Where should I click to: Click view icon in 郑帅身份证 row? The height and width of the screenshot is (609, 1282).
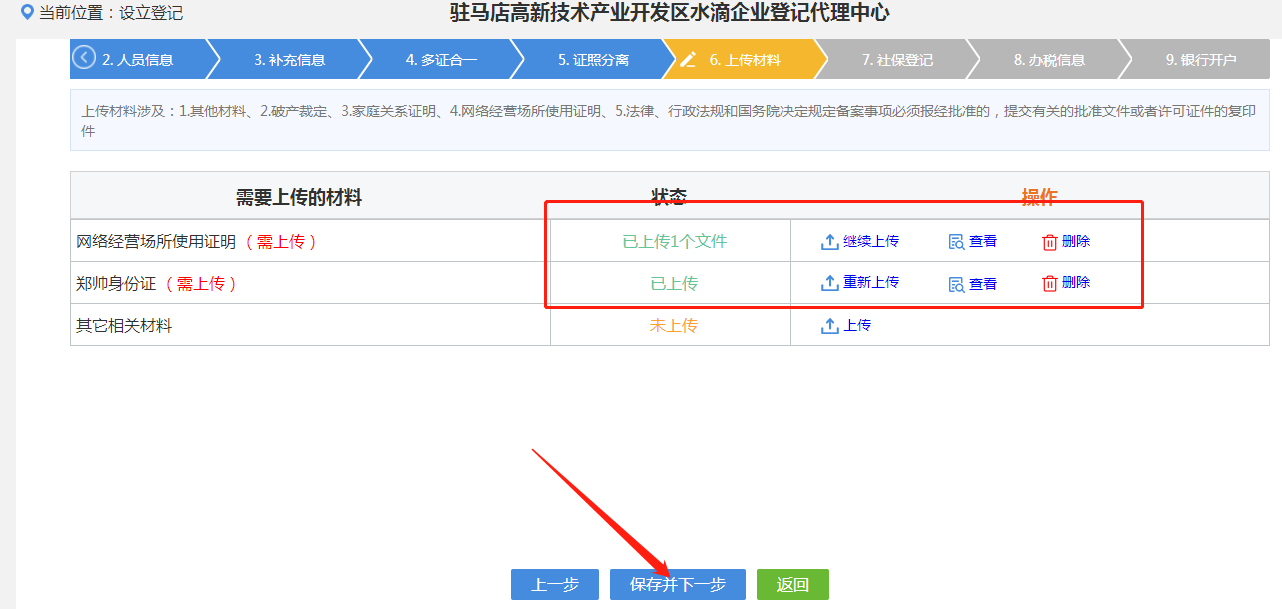tap(956, 284)
